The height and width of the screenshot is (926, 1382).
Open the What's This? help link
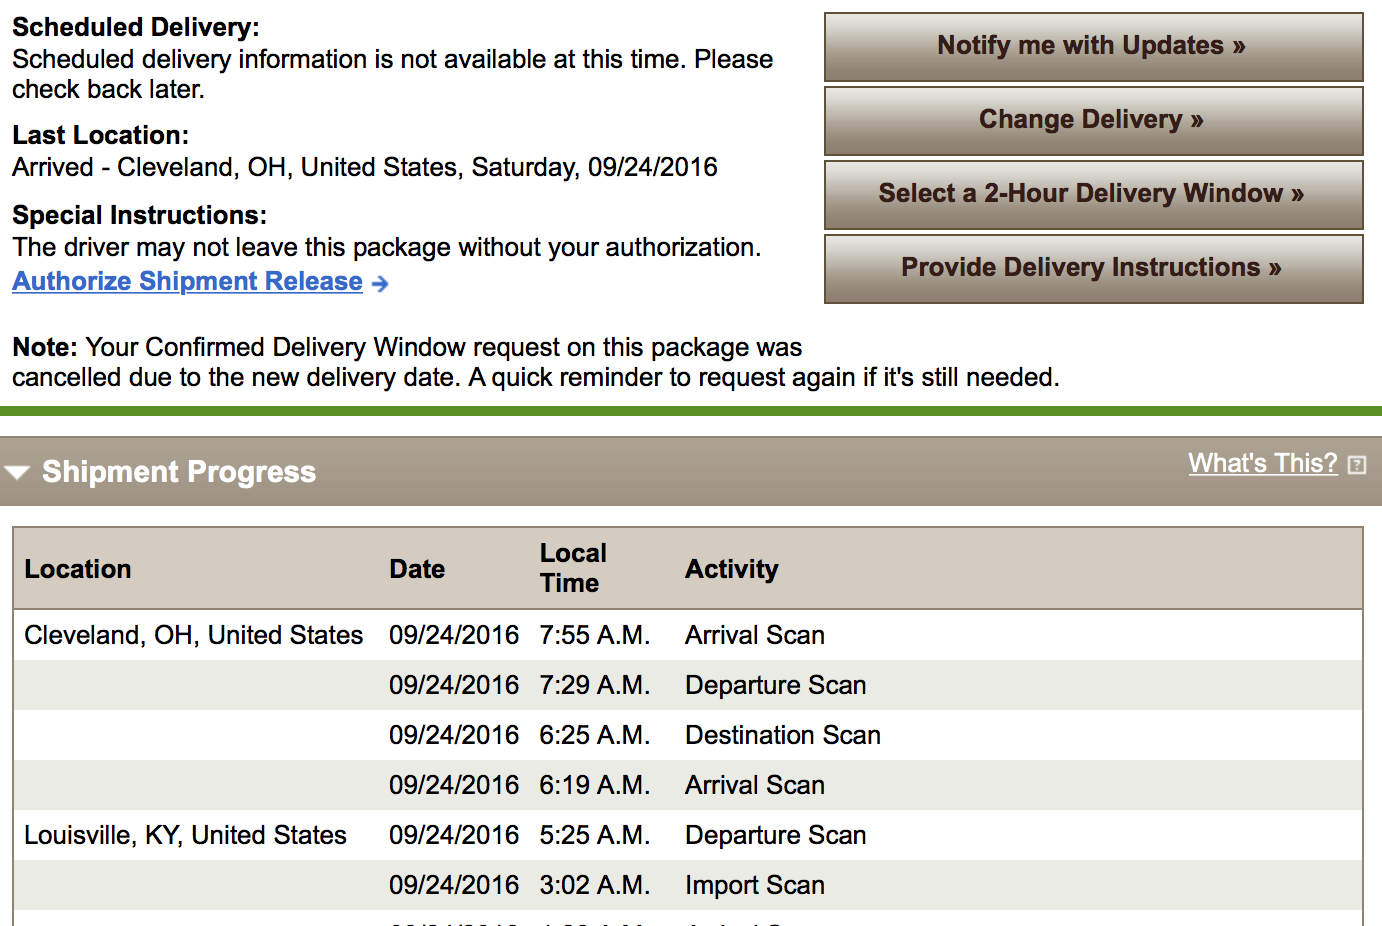pyautogui.click(x=1262, y=463)
